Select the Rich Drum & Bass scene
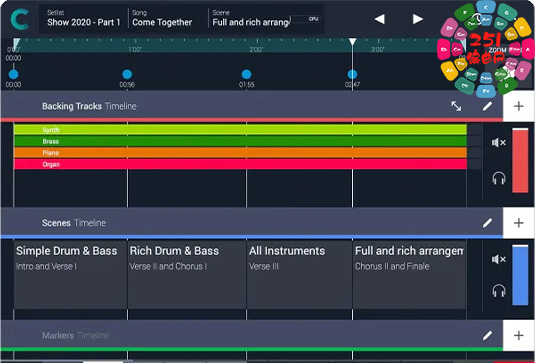Screen dimensions: 535x363 coord(187,275)
